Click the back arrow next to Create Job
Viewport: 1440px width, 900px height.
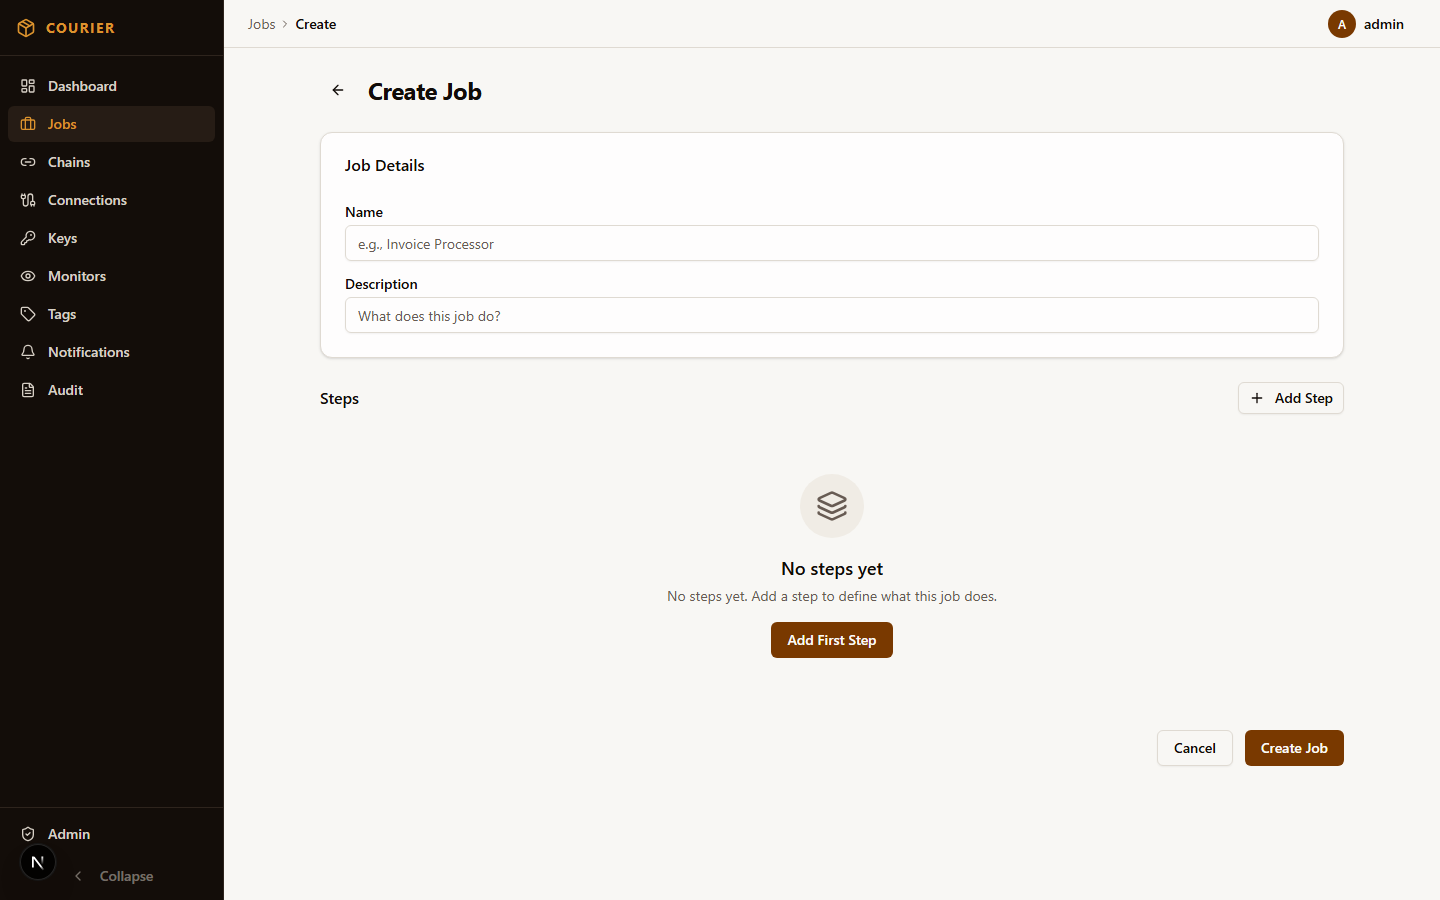(337, 90)
